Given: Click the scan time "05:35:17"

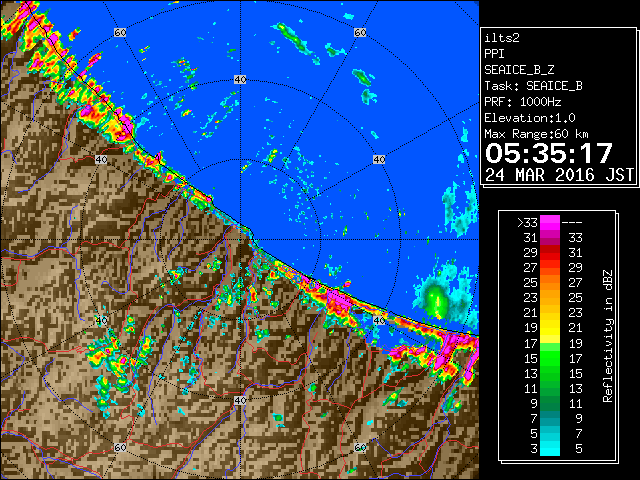Looking at the screenshot, I should (x=549, y=153).
